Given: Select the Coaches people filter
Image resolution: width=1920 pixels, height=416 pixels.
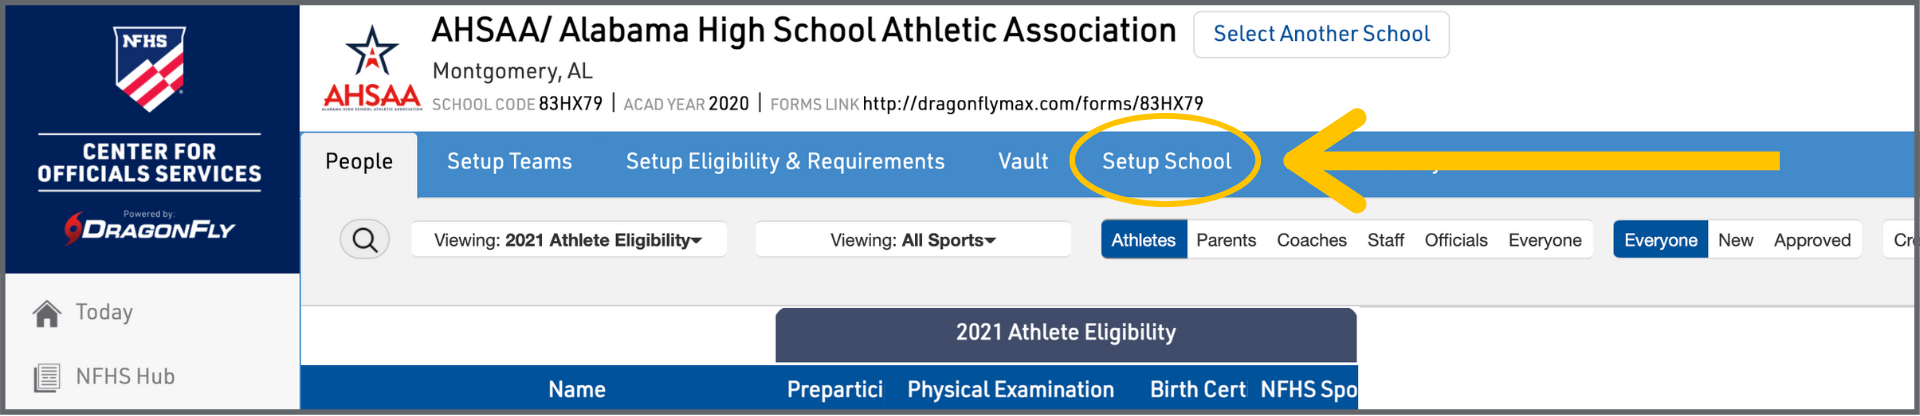Looking at the screenshot, I should coord(1311,240).
